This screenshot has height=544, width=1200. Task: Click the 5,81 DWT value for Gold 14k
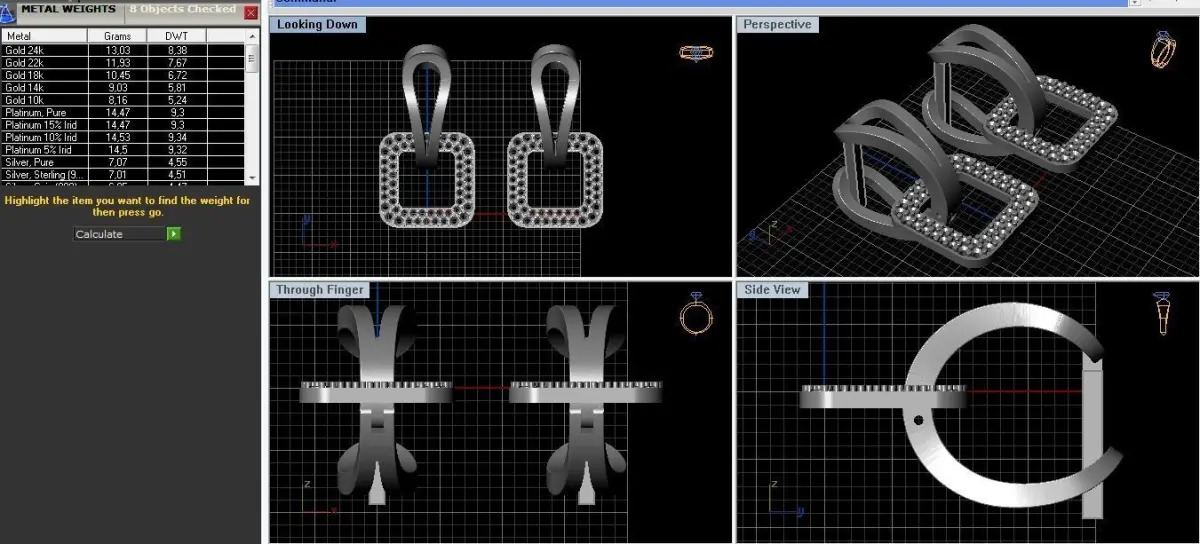[x=178, y=87]
